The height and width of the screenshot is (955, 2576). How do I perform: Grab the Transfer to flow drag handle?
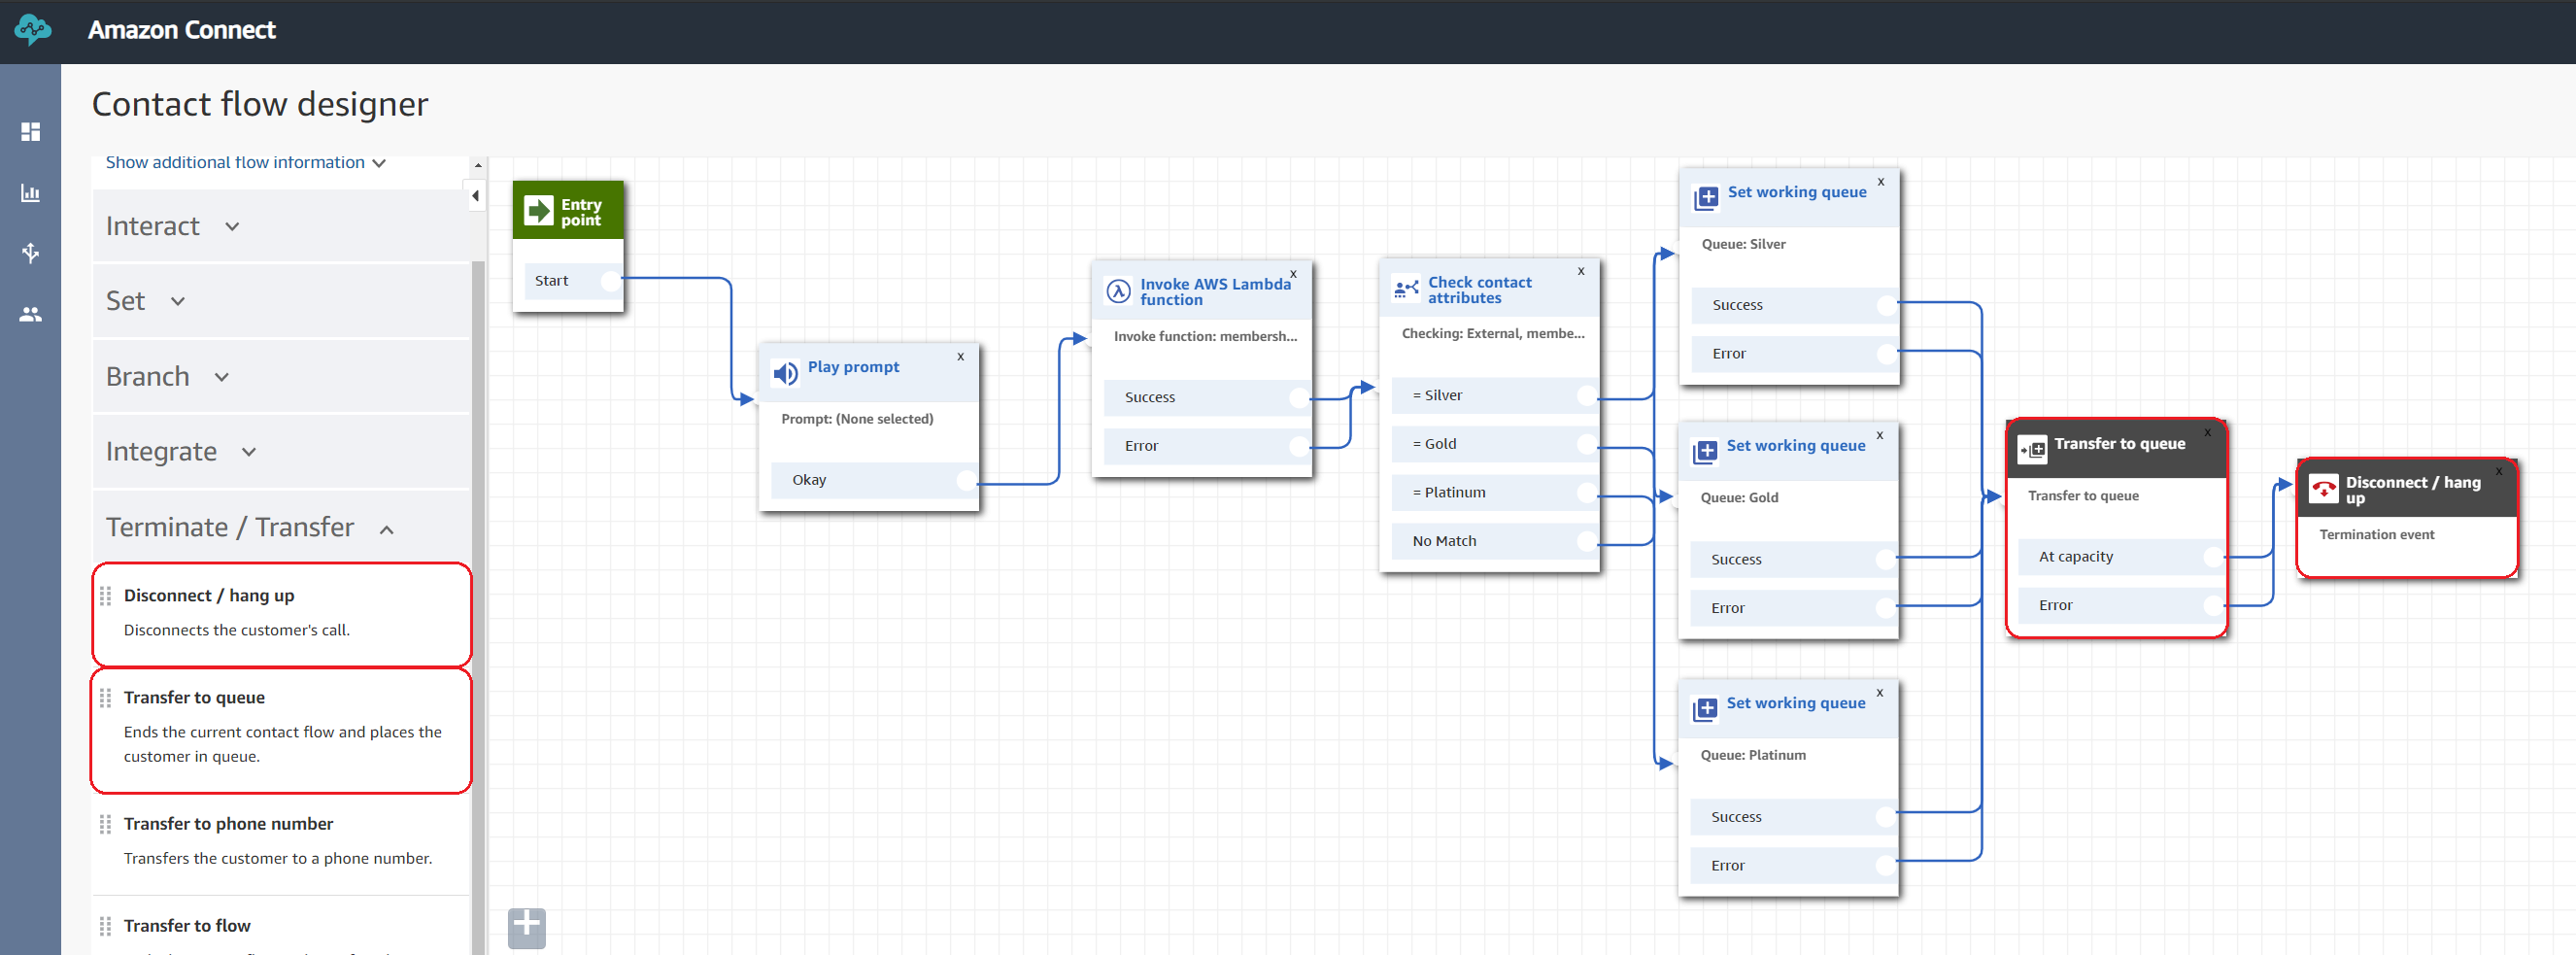click(x=105, y=926)
